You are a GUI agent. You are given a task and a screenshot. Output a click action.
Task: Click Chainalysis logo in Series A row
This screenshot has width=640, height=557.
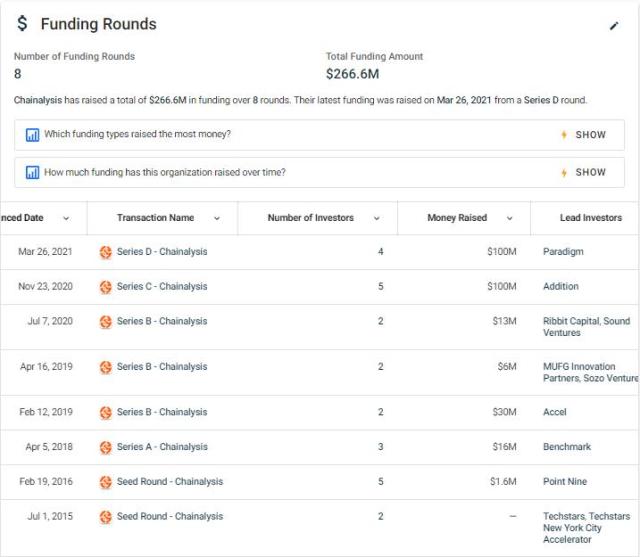[106, 447]
